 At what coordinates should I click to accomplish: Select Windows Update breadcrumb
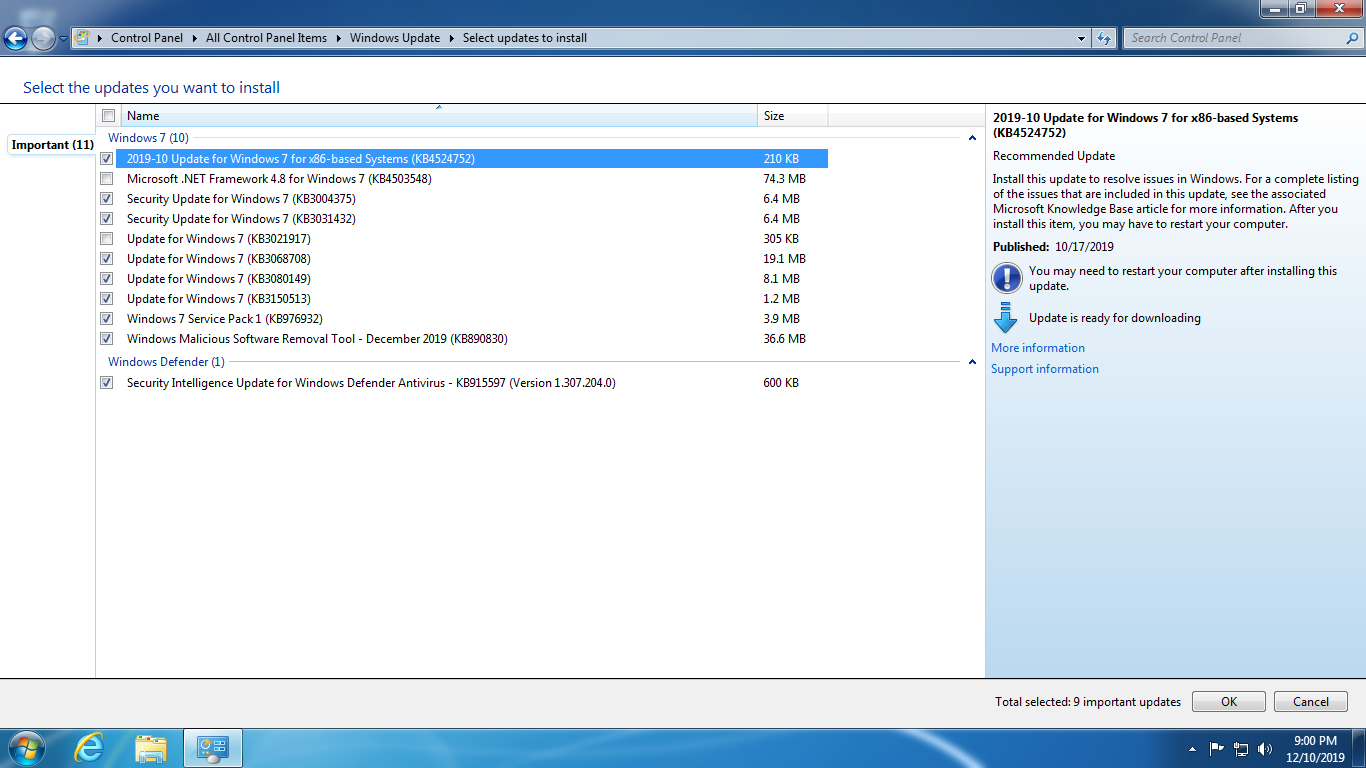(x=395, y=38)
